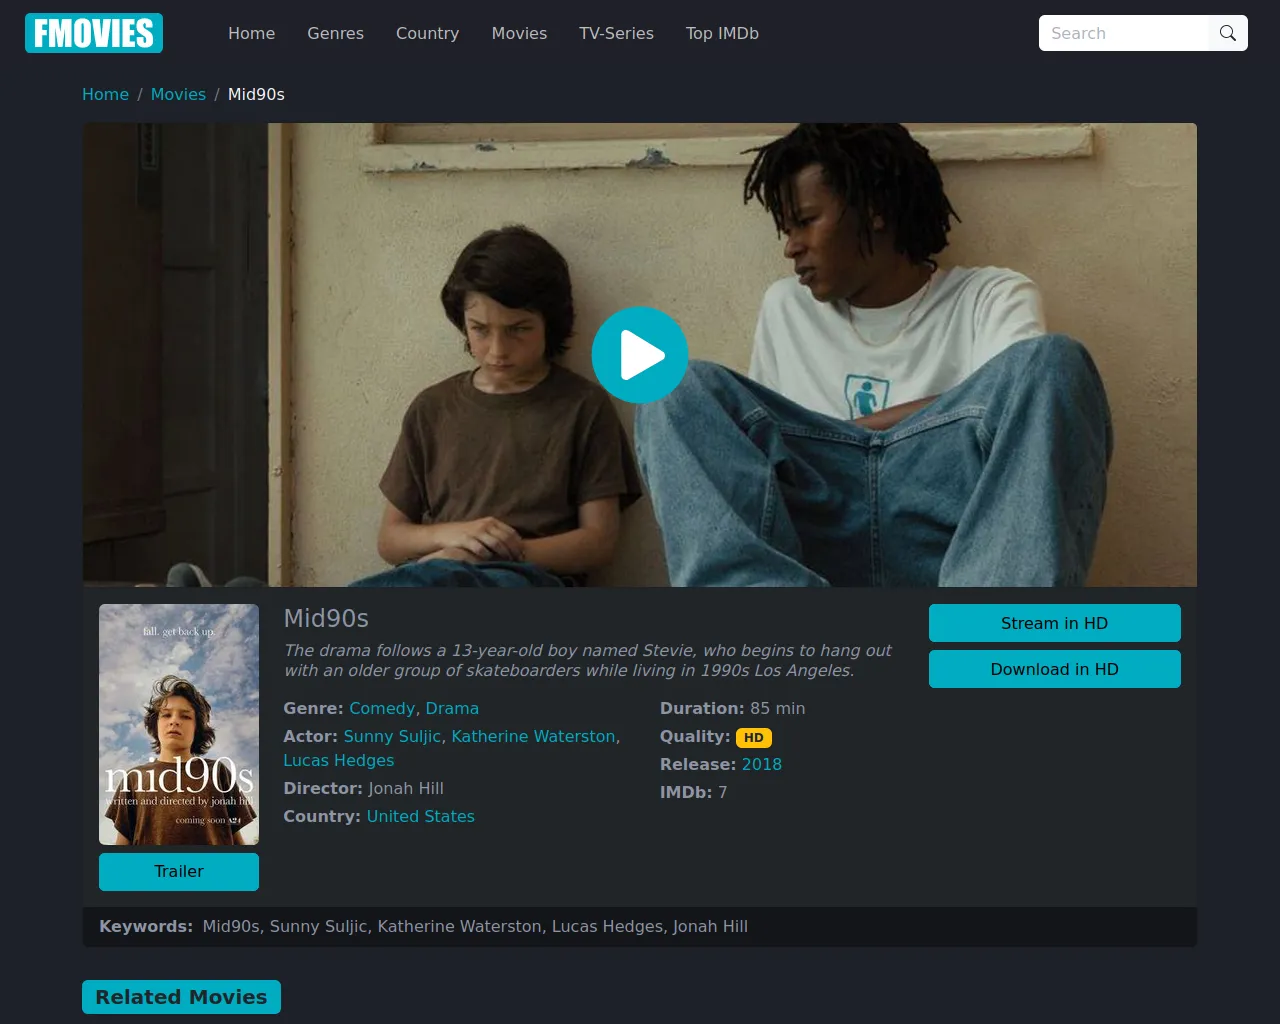
Task: Click the HD quality badge
Action: [754, 737]
